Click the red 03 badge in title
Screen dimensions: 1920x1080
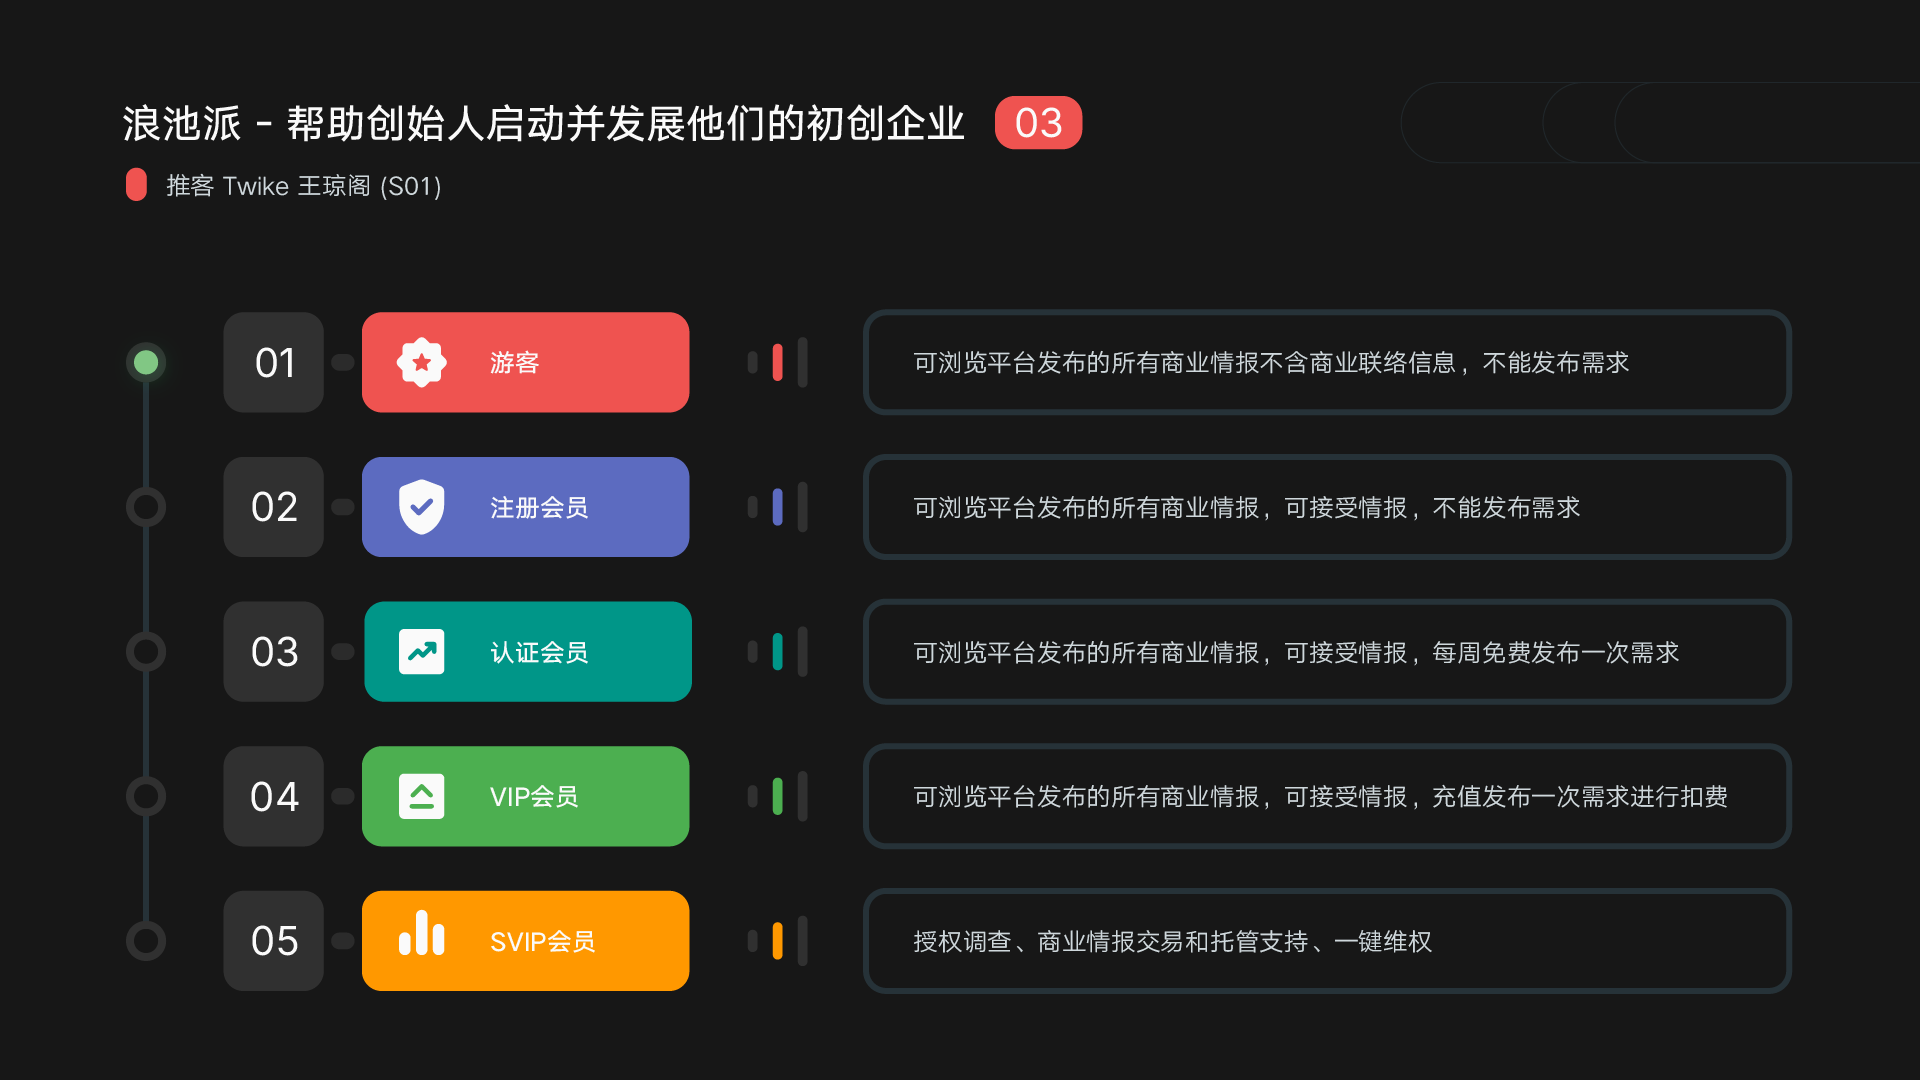[1038, 123]
